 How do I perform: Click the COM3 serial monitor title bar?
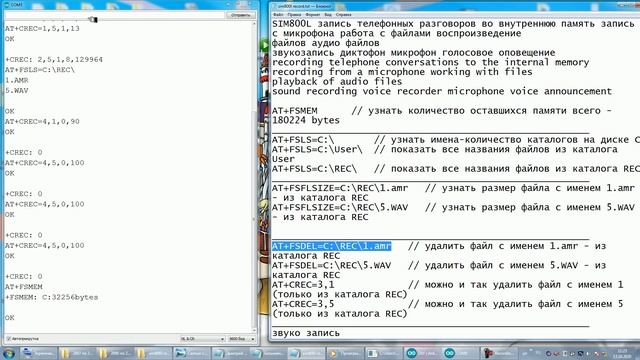tap(114, 4)
